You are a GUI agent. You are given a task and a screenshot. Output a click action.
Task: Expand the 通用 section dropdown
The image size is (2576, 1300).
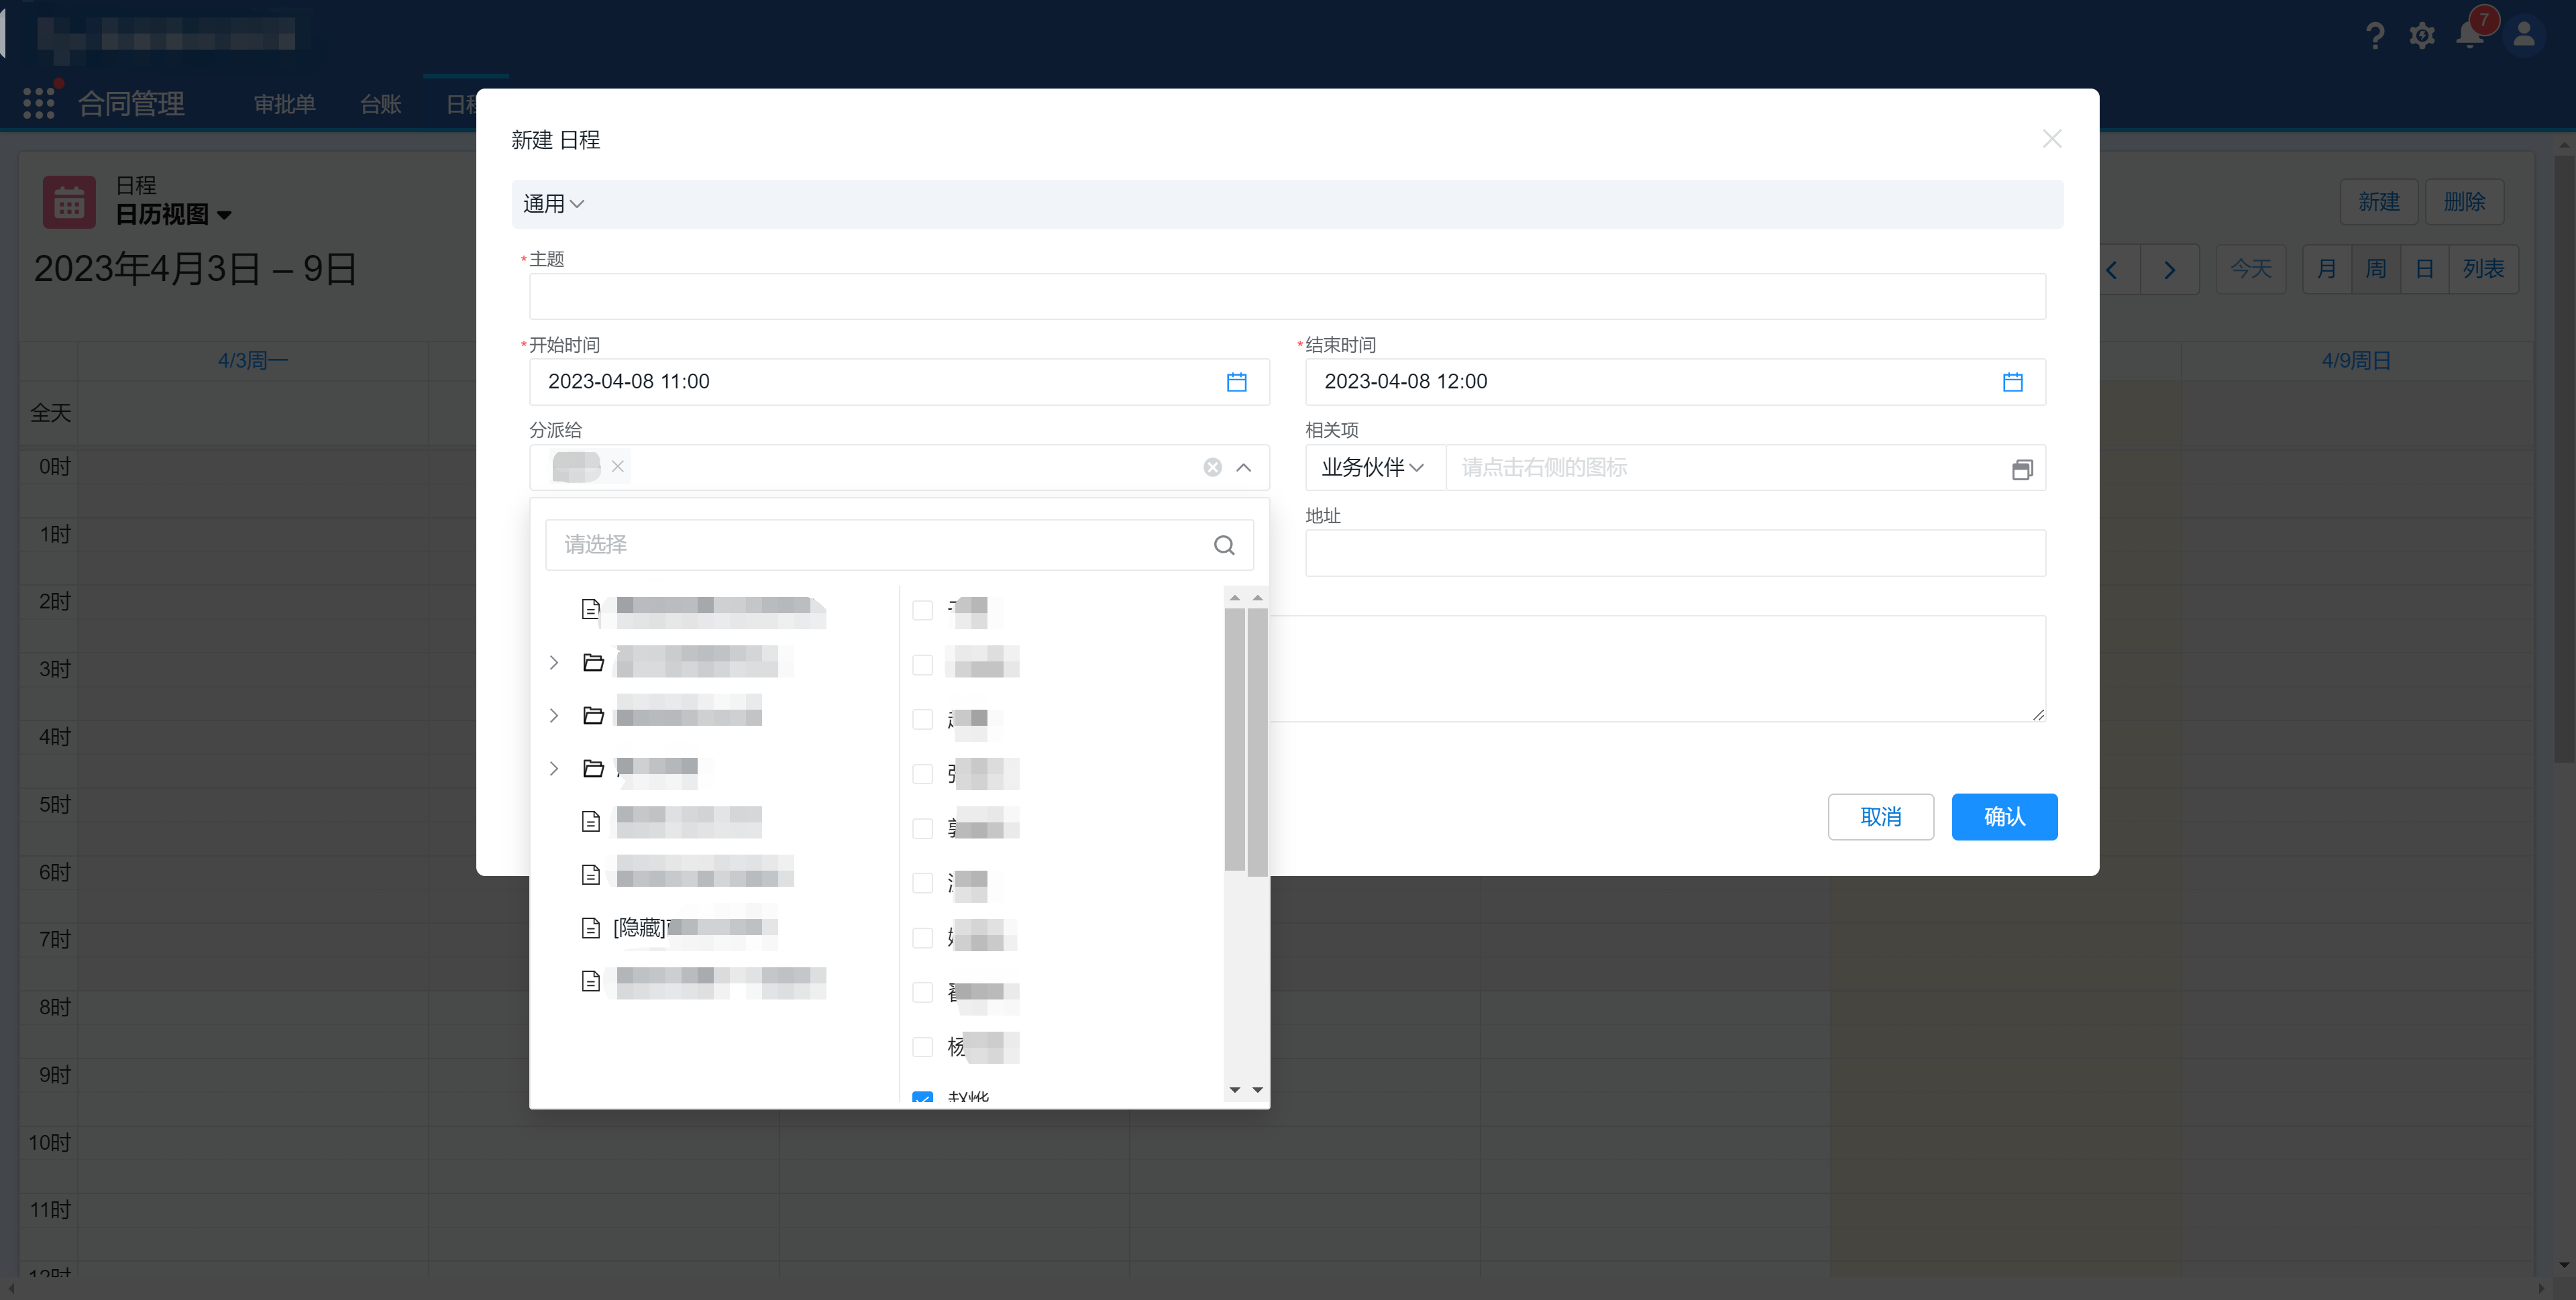(x=553, y=204)
